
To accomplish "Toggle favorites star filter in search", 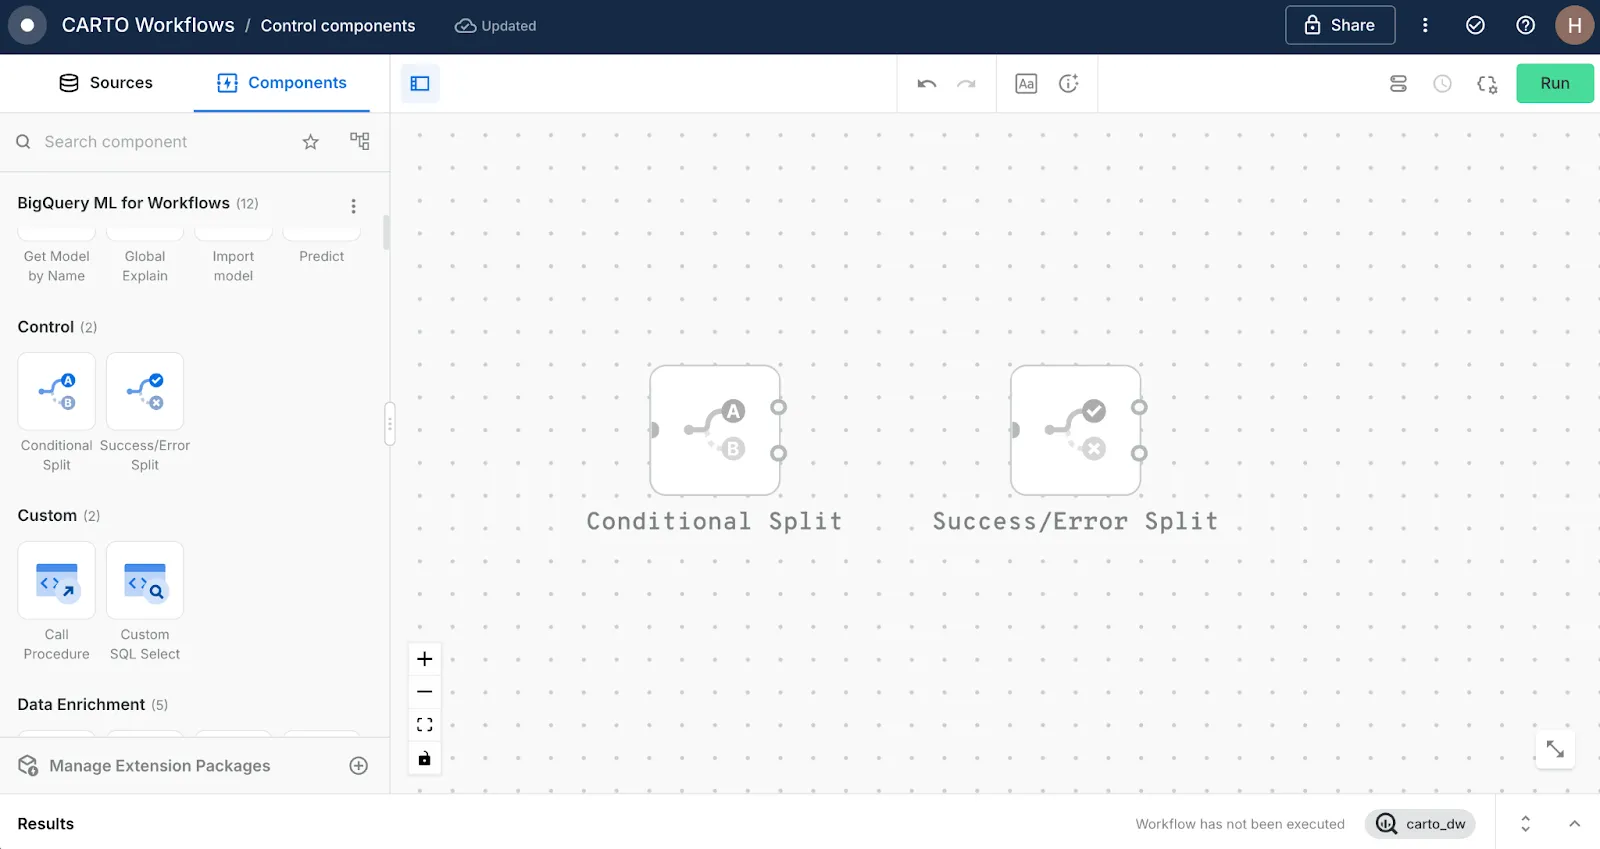I will (311, 142).
